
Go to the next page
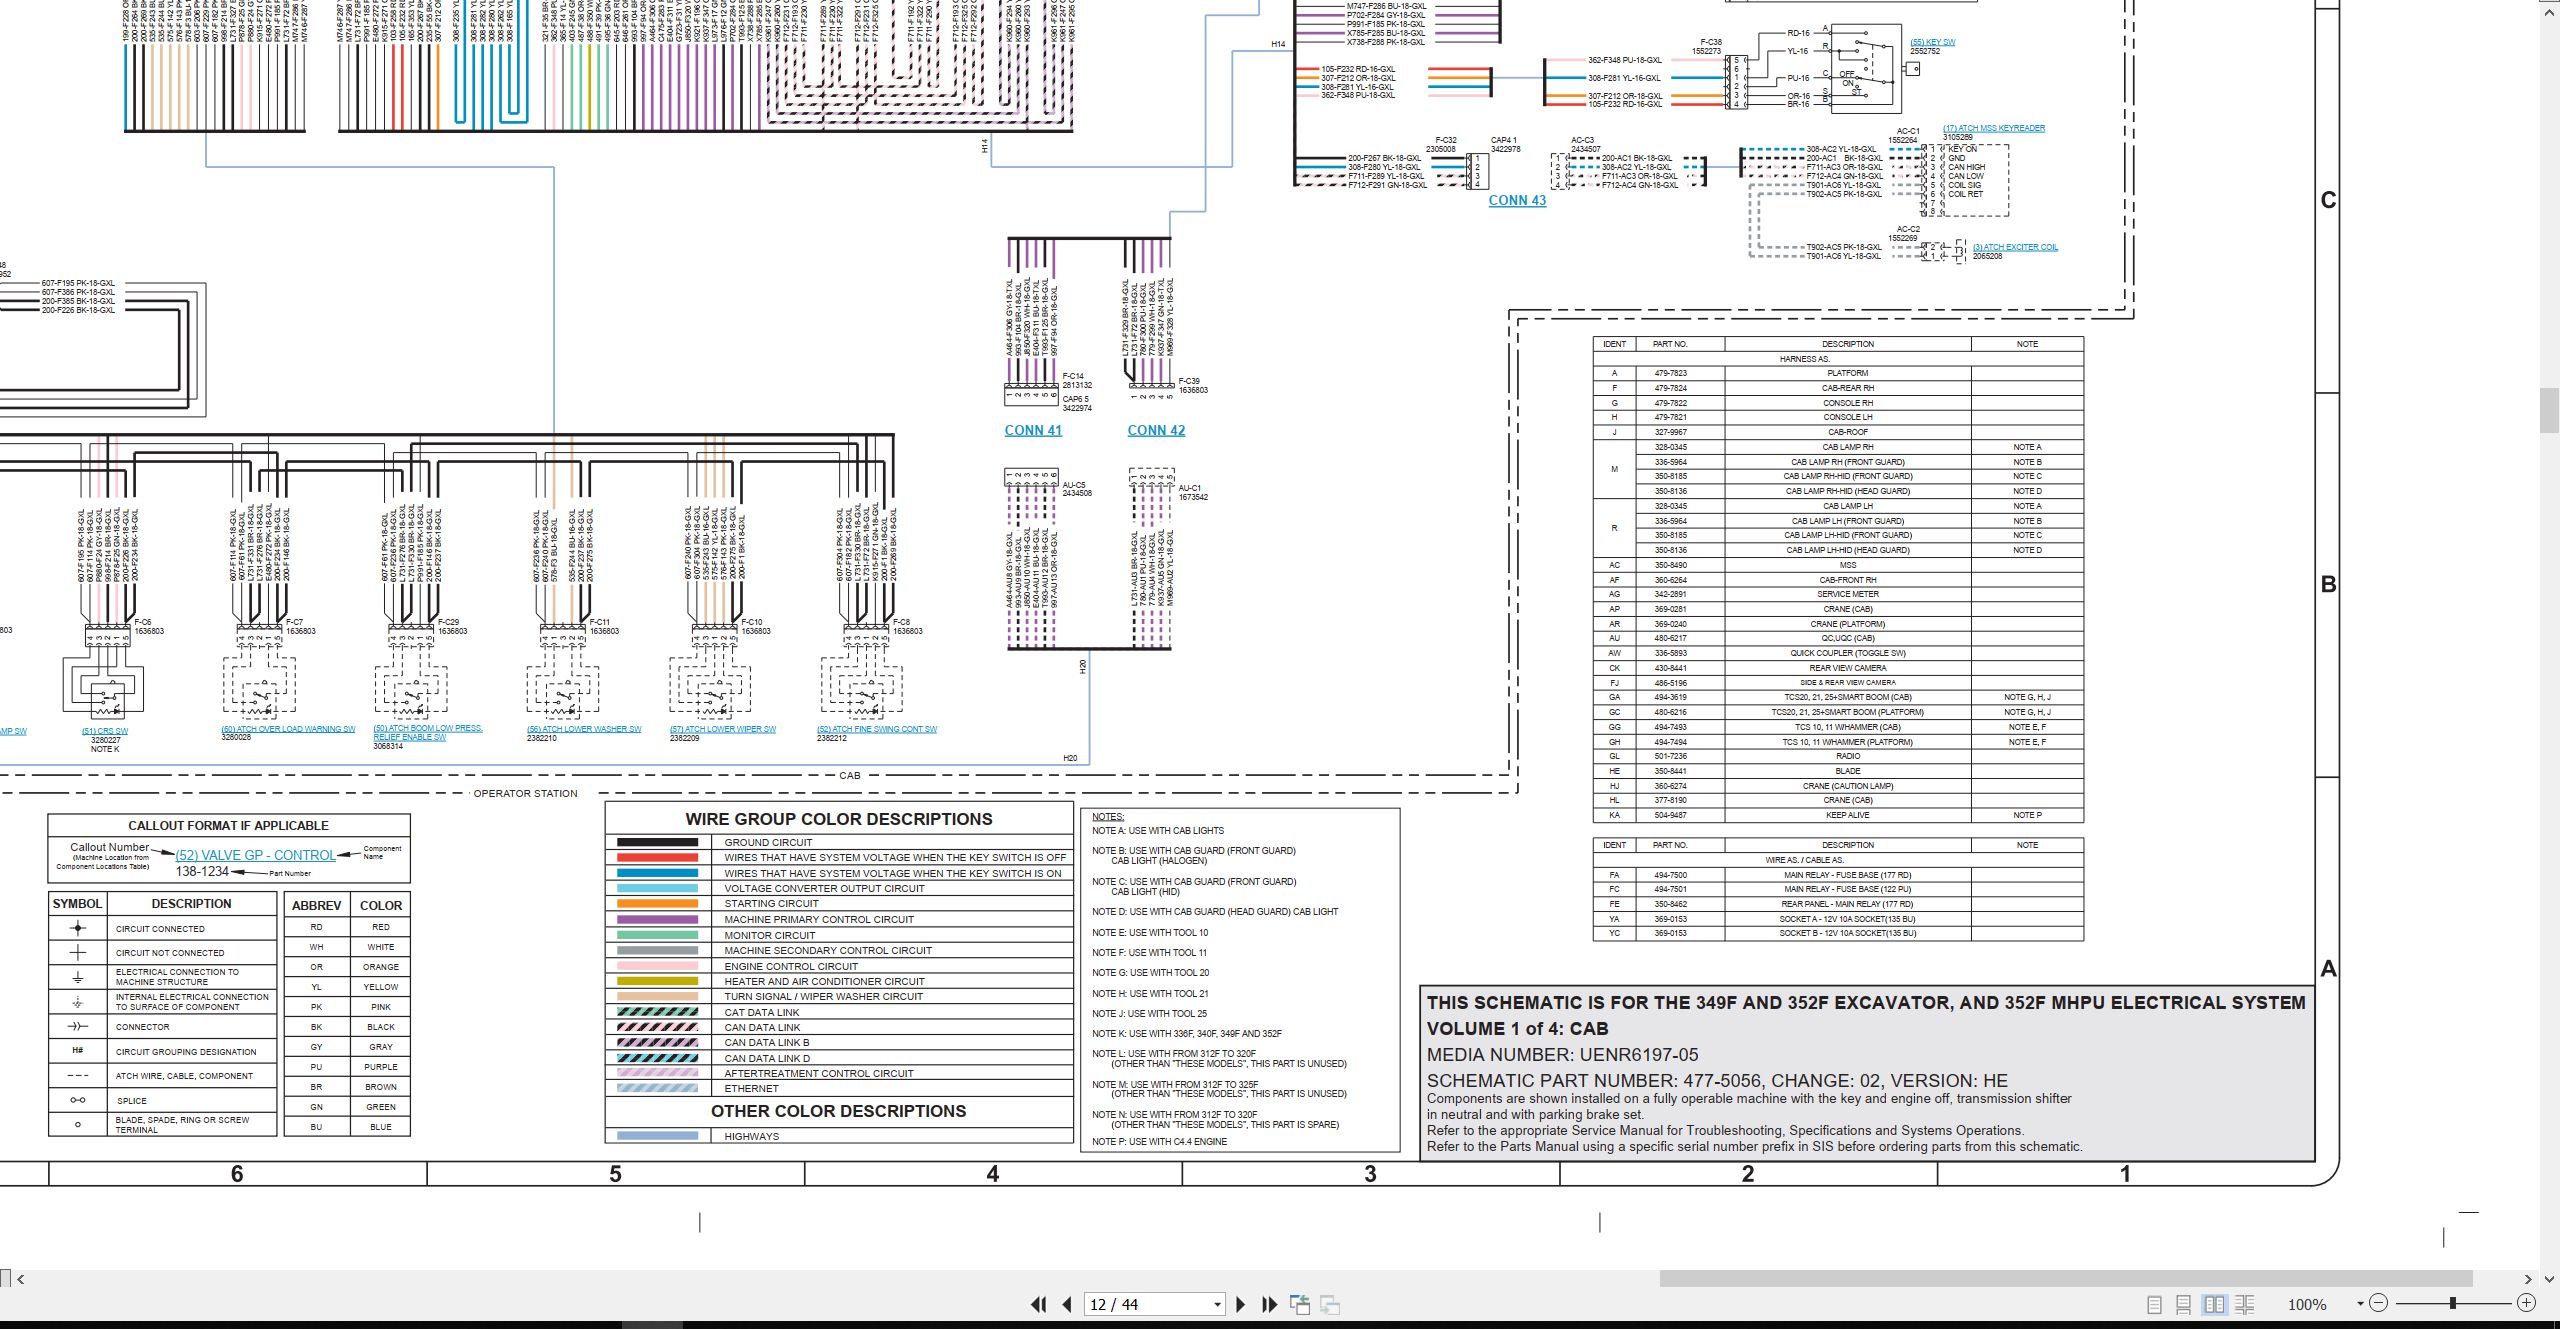click(x=1241, y=1304)
